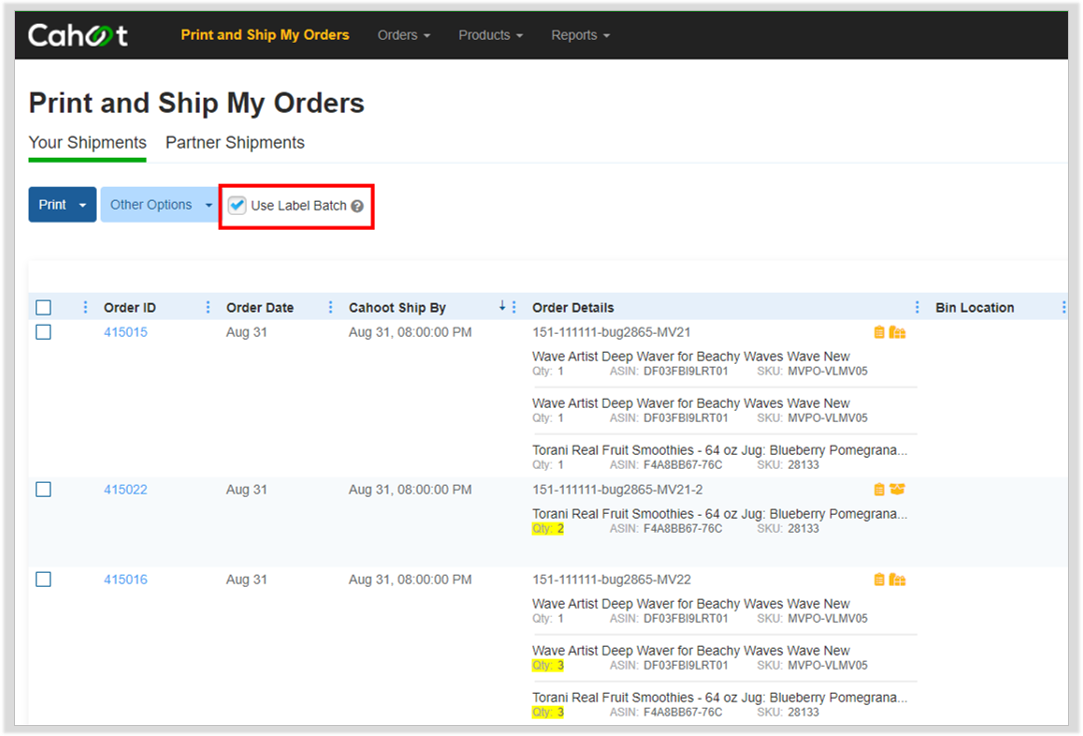Click the ASIN F4A8BB67-76C in order 415022
Screen dimensions: 1083x736
tap(666, 529)
